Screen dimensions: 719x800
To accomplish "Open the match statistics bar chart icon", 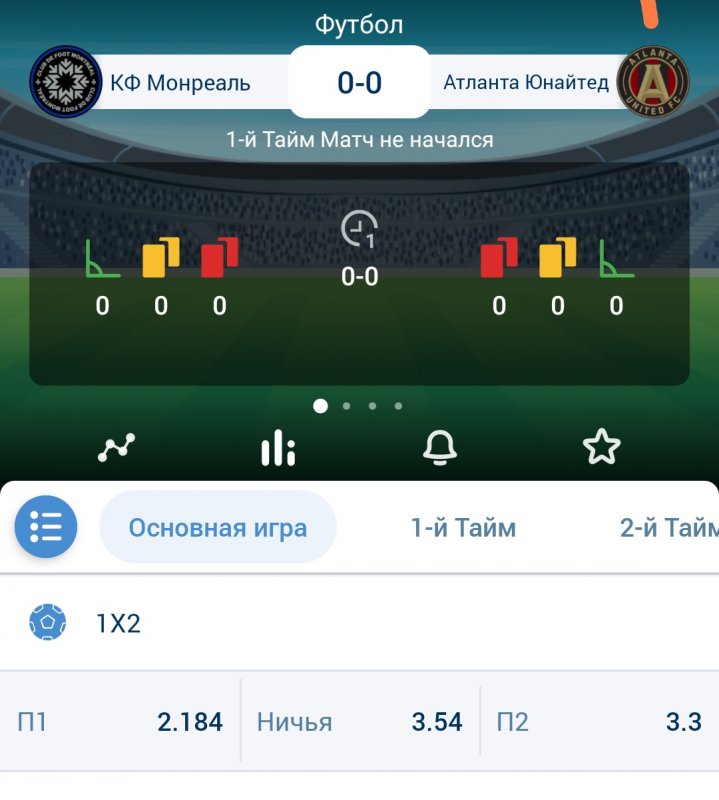I will point(278,447).
